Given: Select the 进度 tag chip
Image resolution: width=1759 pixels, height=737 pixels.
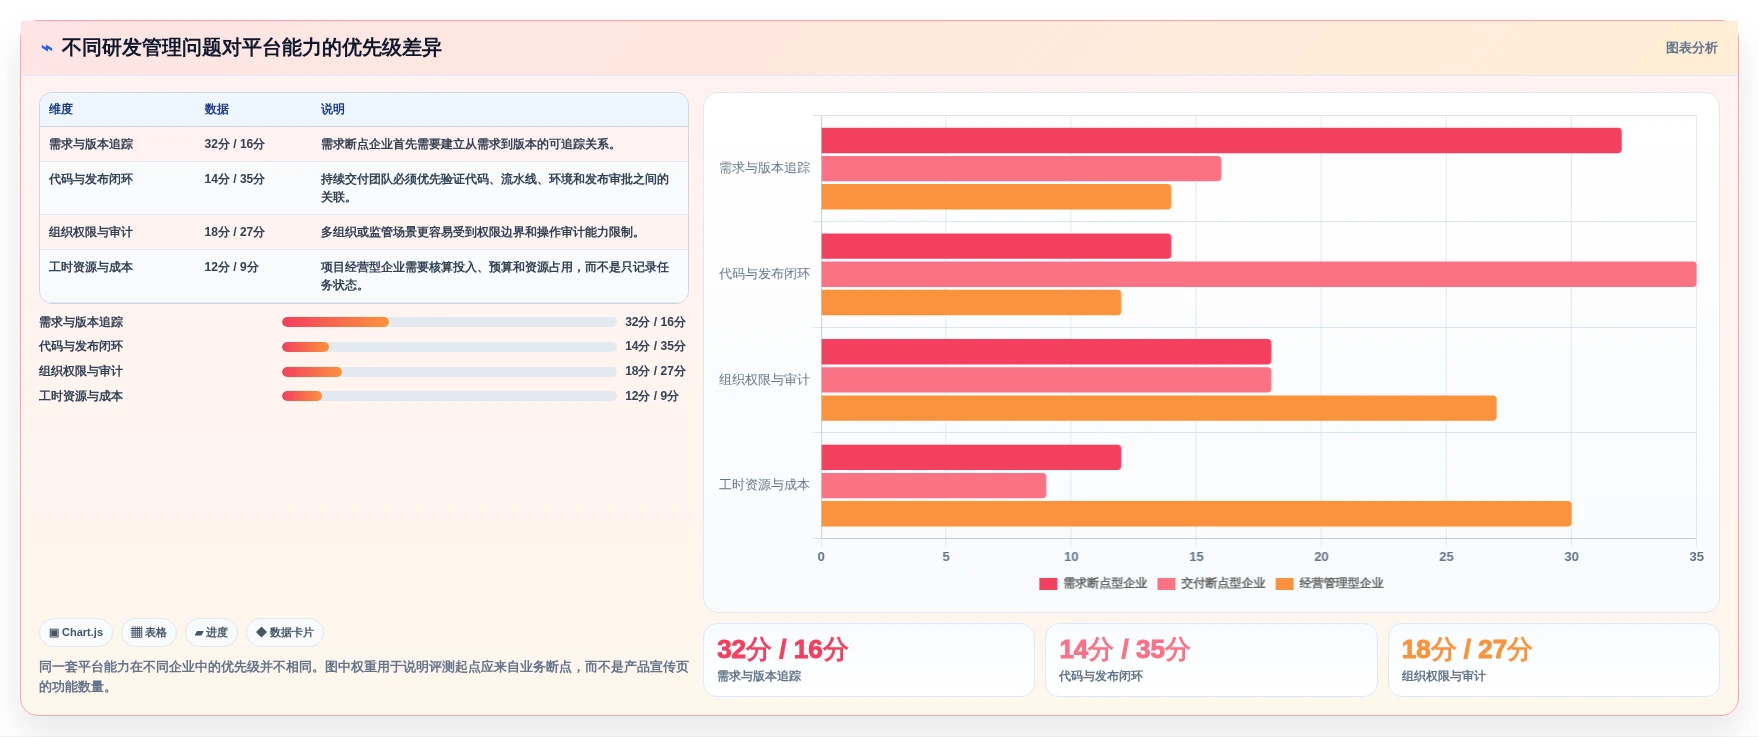Looking at the screenshot, I should 211,633.
